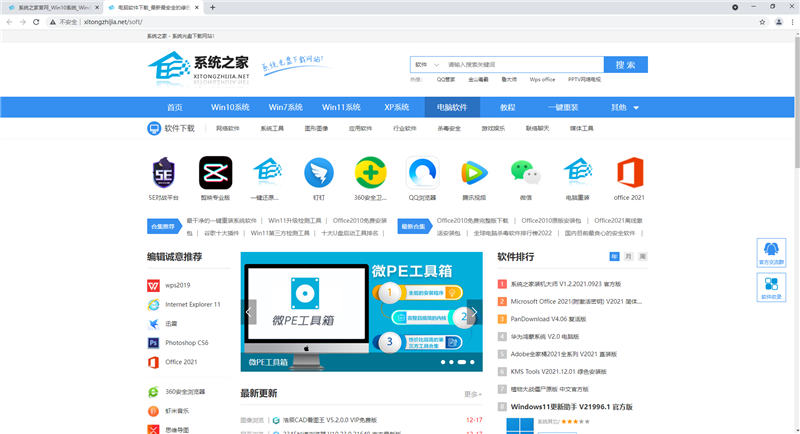Open the 媒体工具 category link
This screenshot has width=800, height=434.
[x=582, y=129]
